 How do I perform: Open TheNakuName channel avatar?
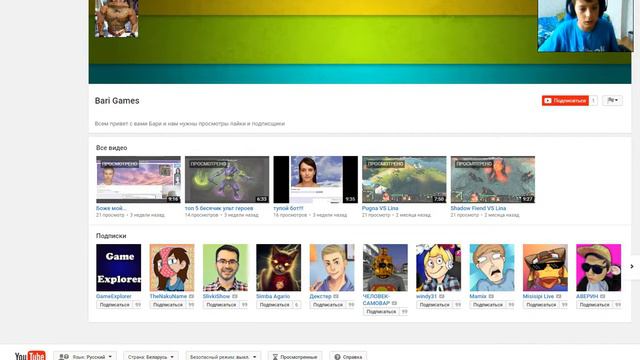[x=172, y=268]
